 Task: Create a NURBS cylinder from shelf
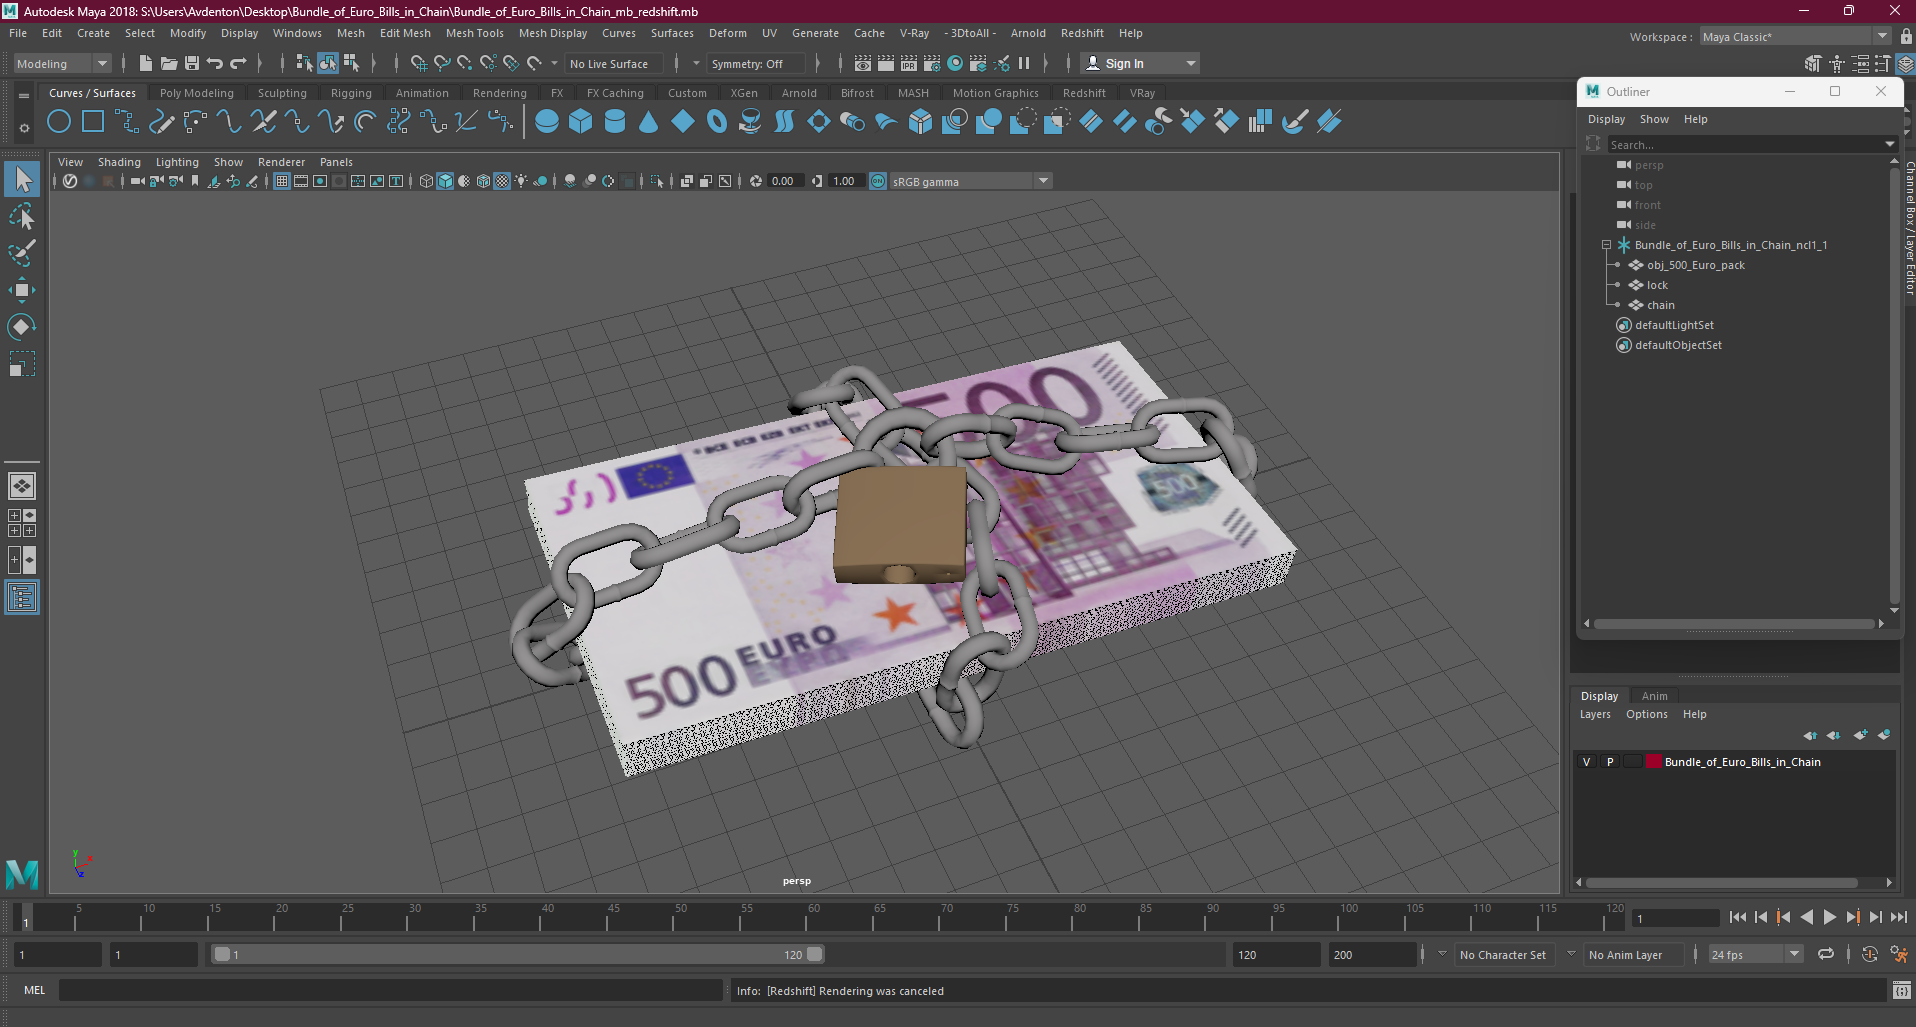pyautogui.click(x=615, y=122)
